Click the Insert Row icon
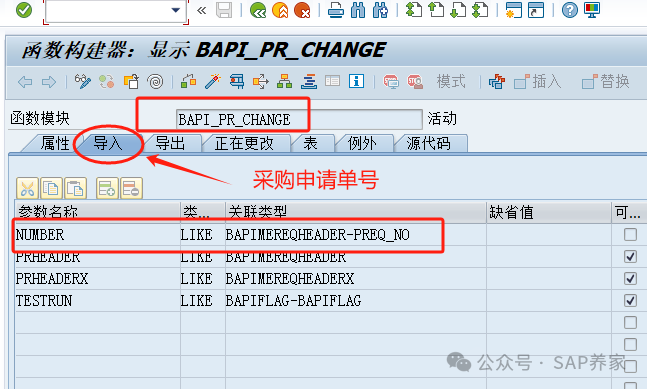Screen dimensions: 647x389 point(107,189)
